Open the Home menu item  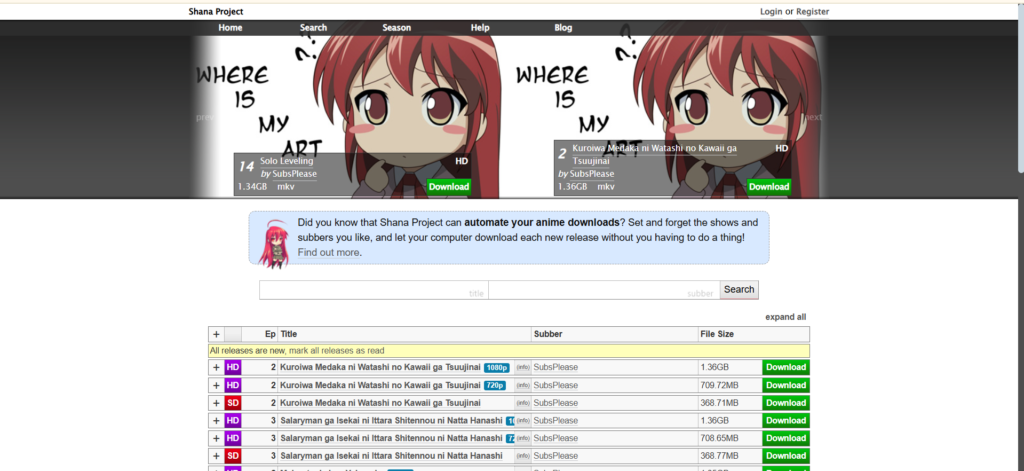231,27
